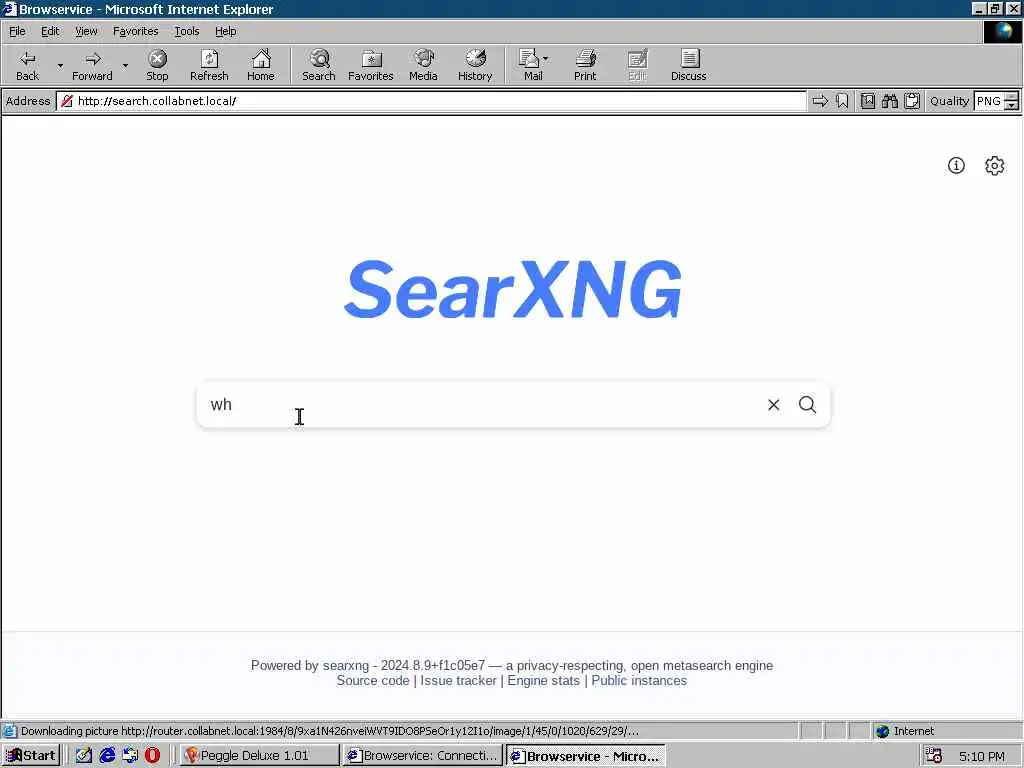Viewport: 1024px width, 768px height.
Task: Open the Back history dropdown arrow
Action: 60,65
